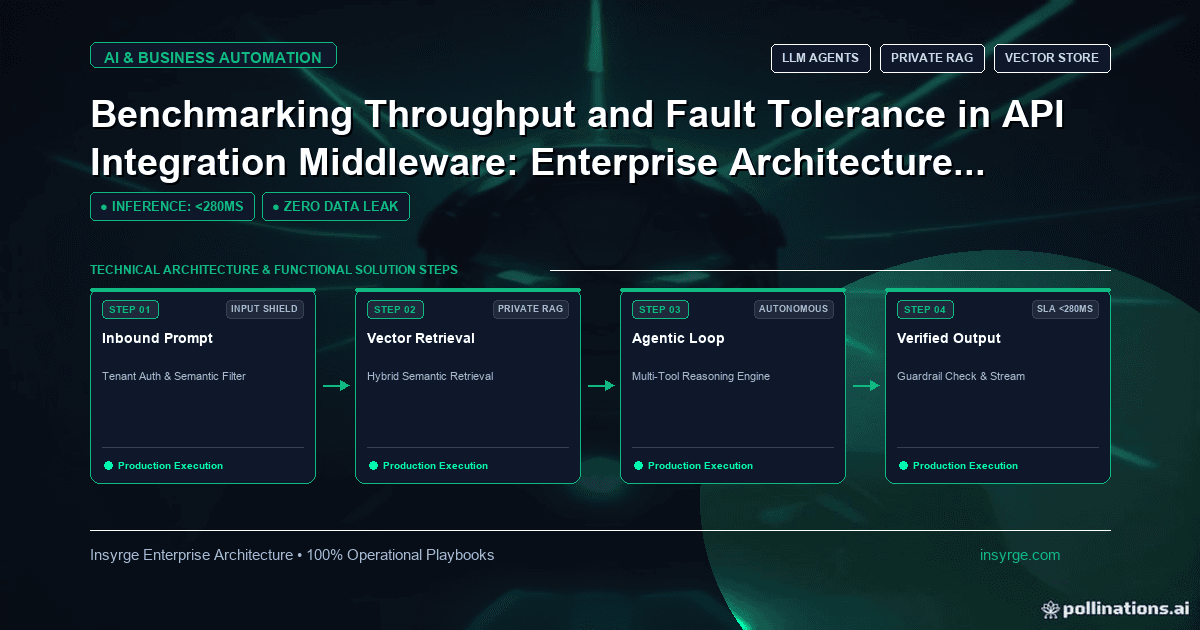Image resolution: width=1200 pixels, height=630 pixels.
Task: Click the pollinations.ai logo icon
Action: (1050, 608)
